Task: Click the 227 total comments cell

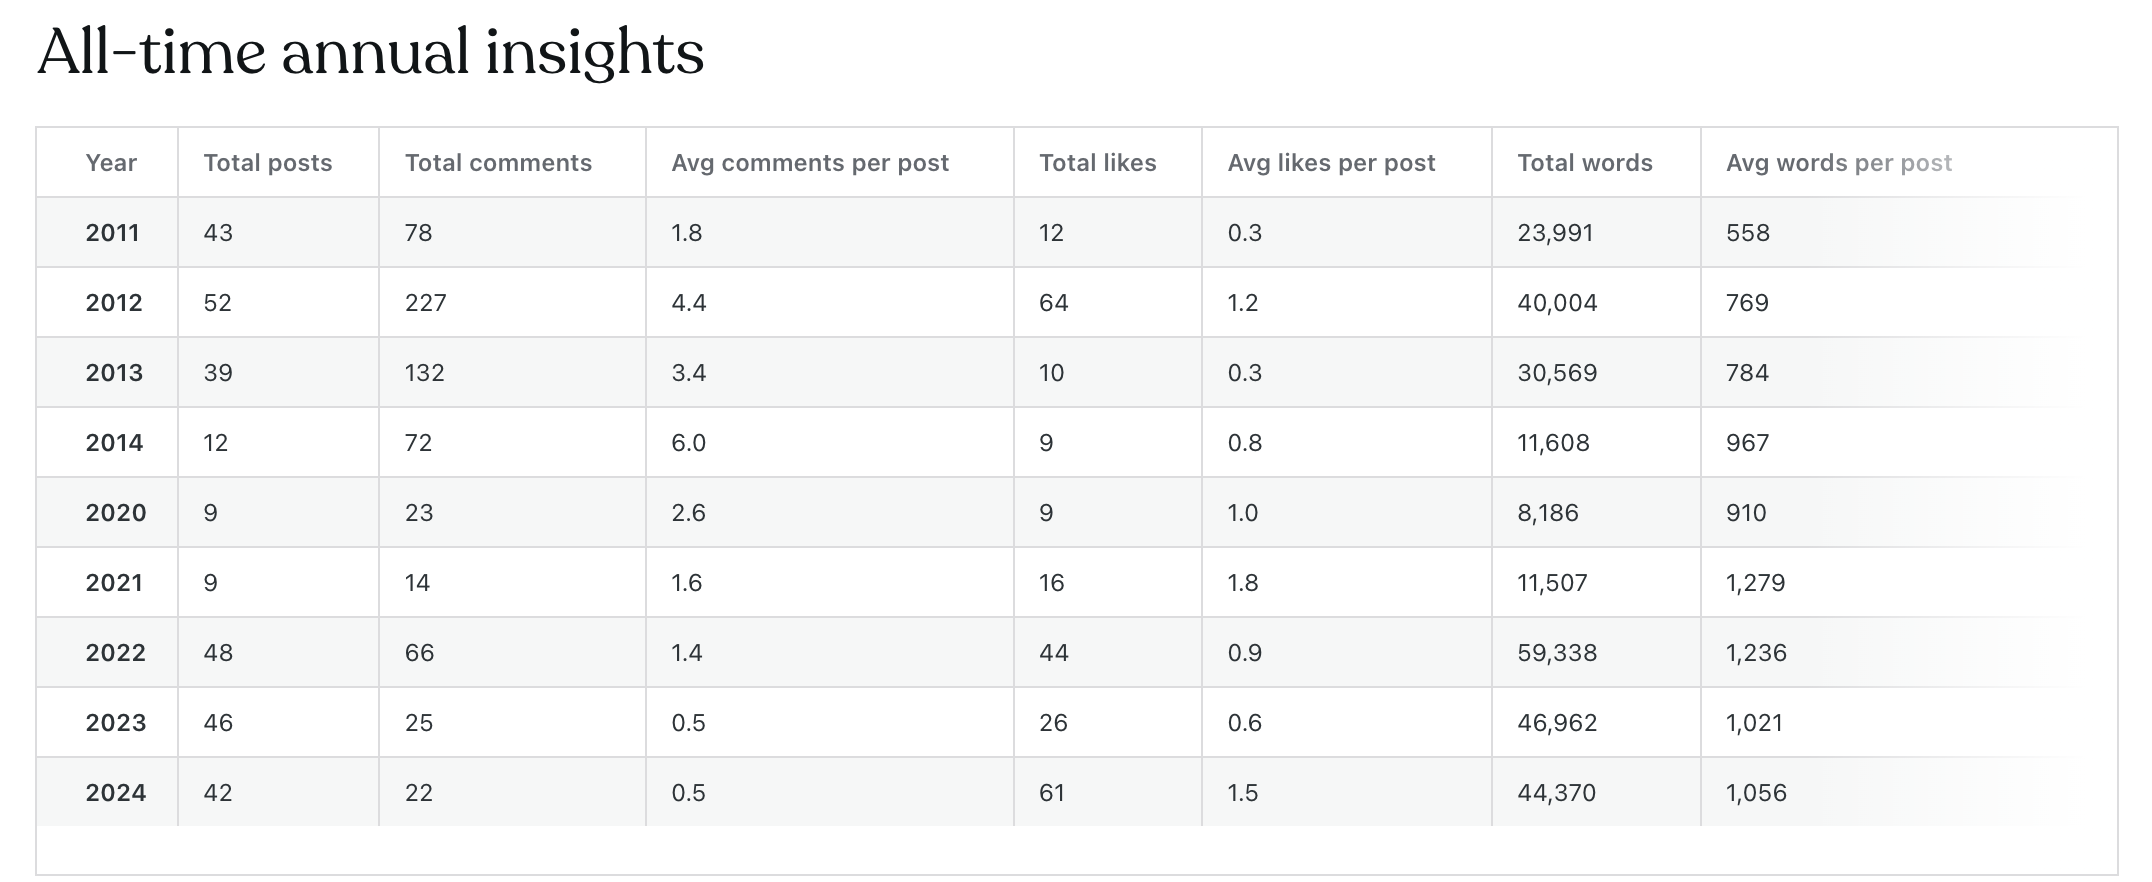Action: point(426,303)
